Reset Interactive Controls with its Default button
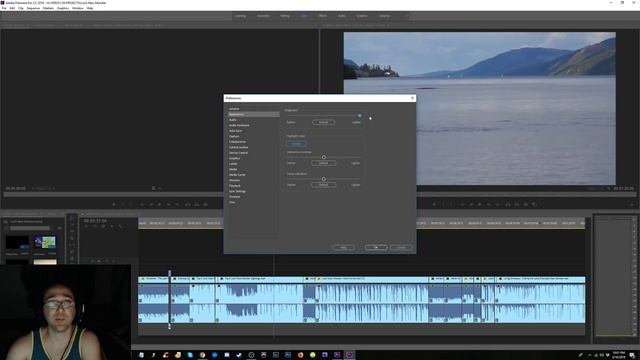This screenshot has width=640, height=360. click(324, 163)
